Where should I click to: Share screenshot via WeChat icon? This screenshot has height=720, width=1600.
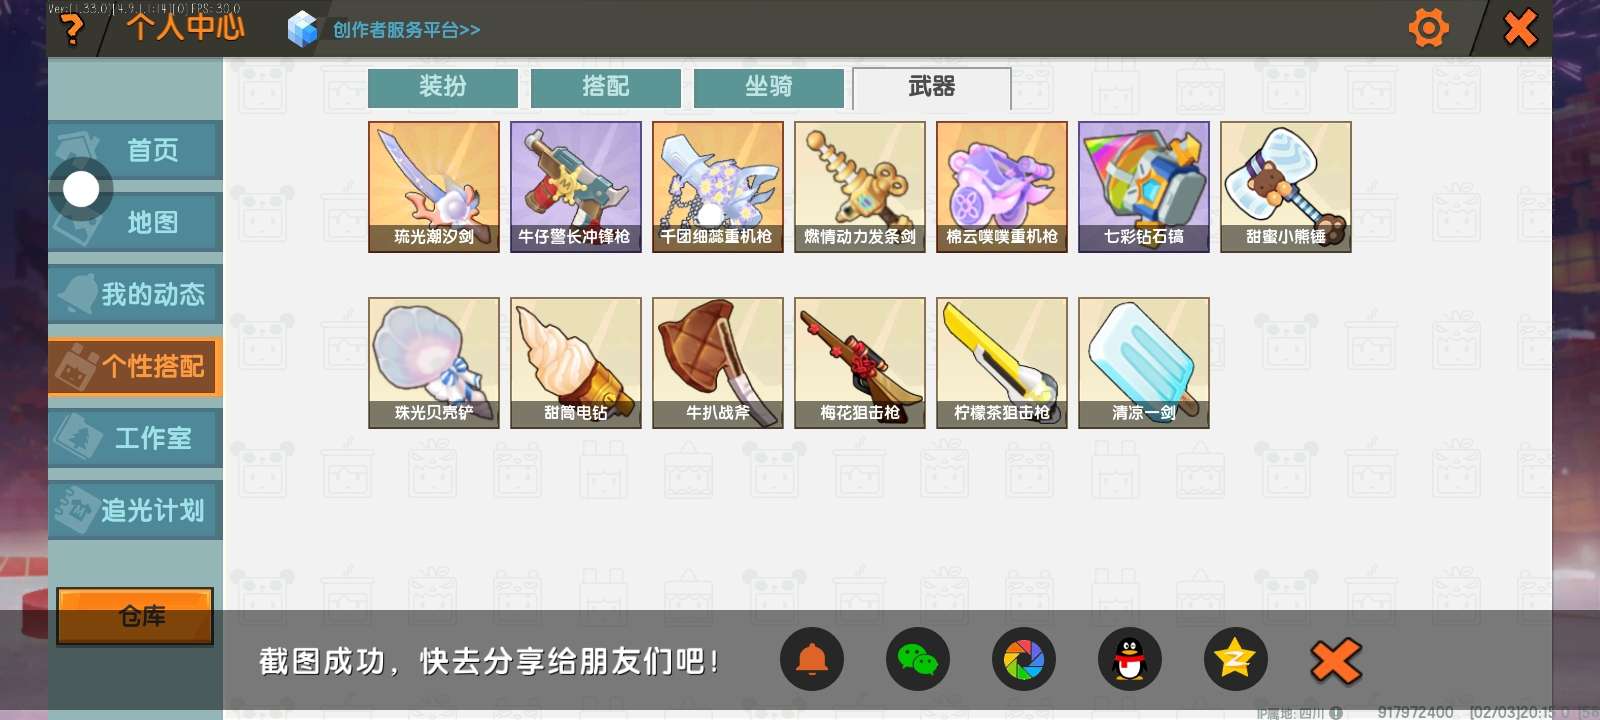click(917, 660)
